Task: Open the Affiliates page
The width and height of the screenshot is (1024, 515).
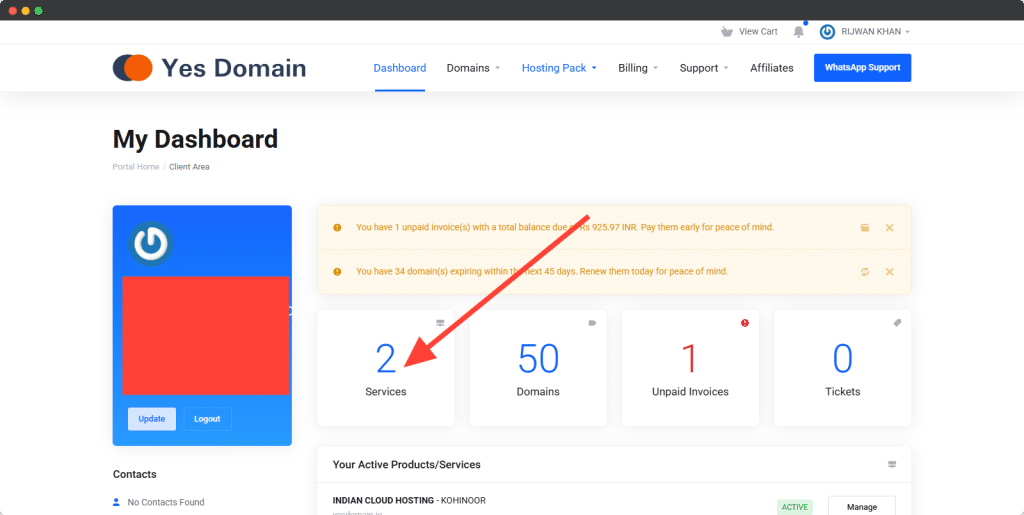Action: coord(772,68)
